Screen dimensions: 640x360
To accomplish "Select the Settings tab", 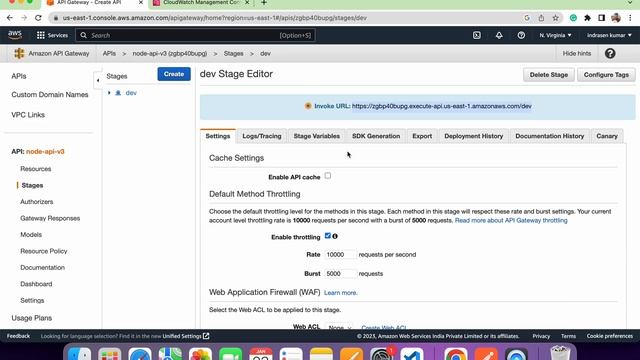I will 218,136.
